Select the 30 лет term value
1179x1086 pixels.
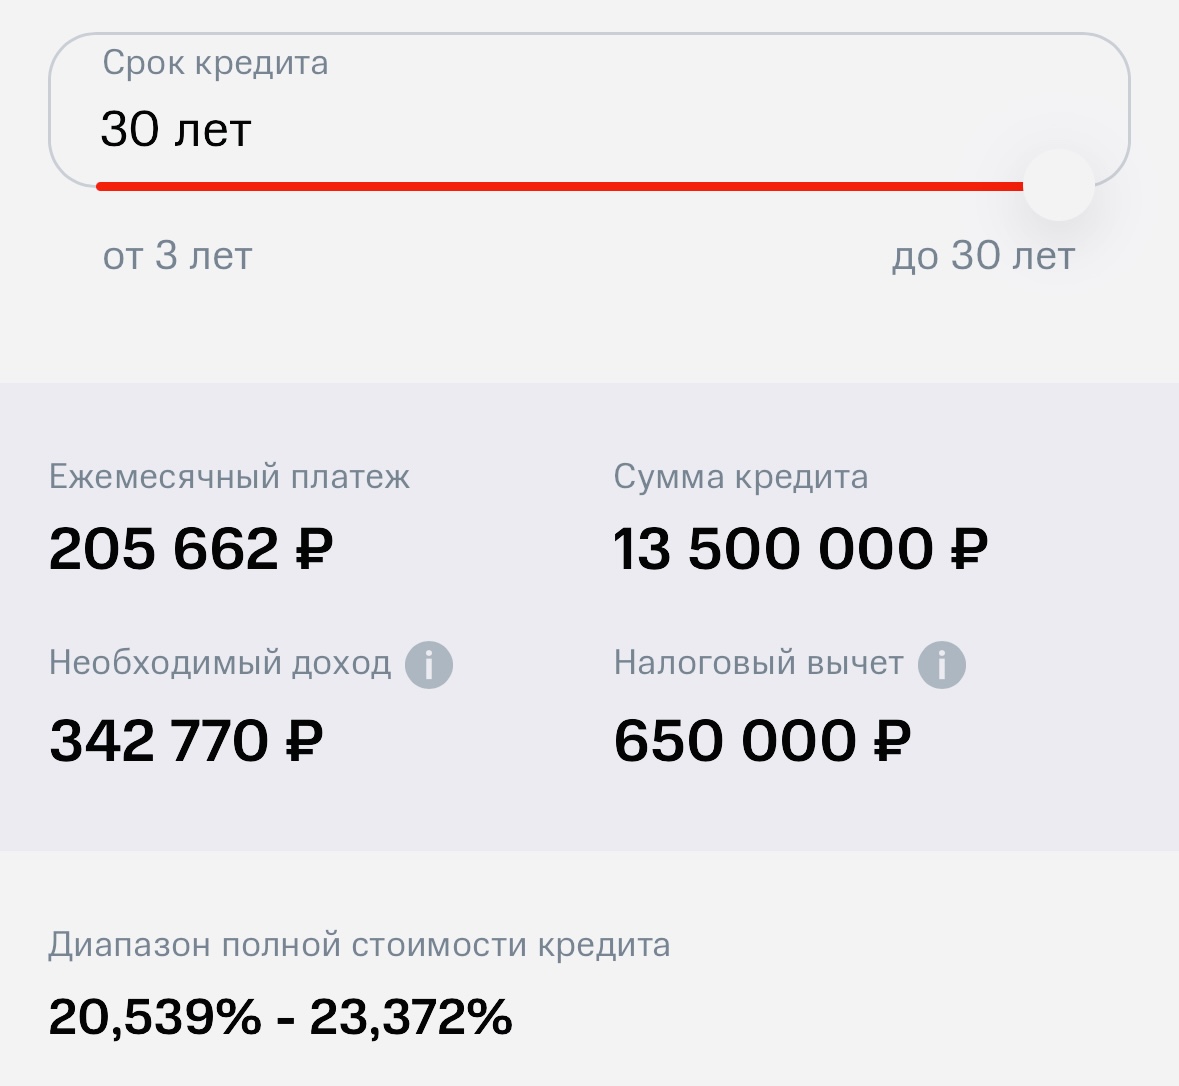176,129
